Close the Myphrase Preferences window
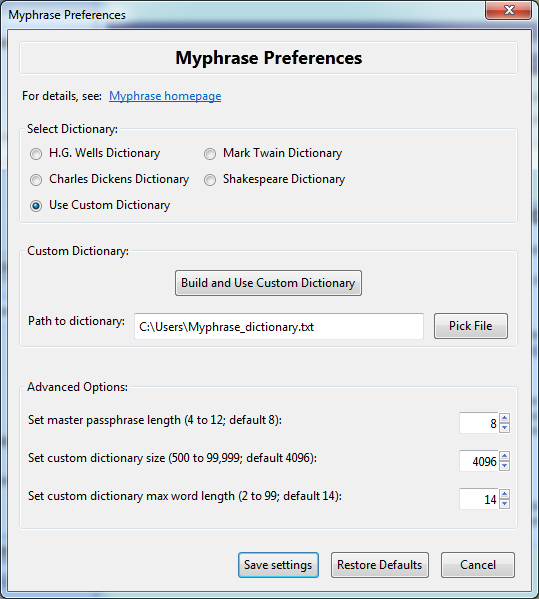Image resolution: width=539 pixels, height=599 pixels. 508,10
